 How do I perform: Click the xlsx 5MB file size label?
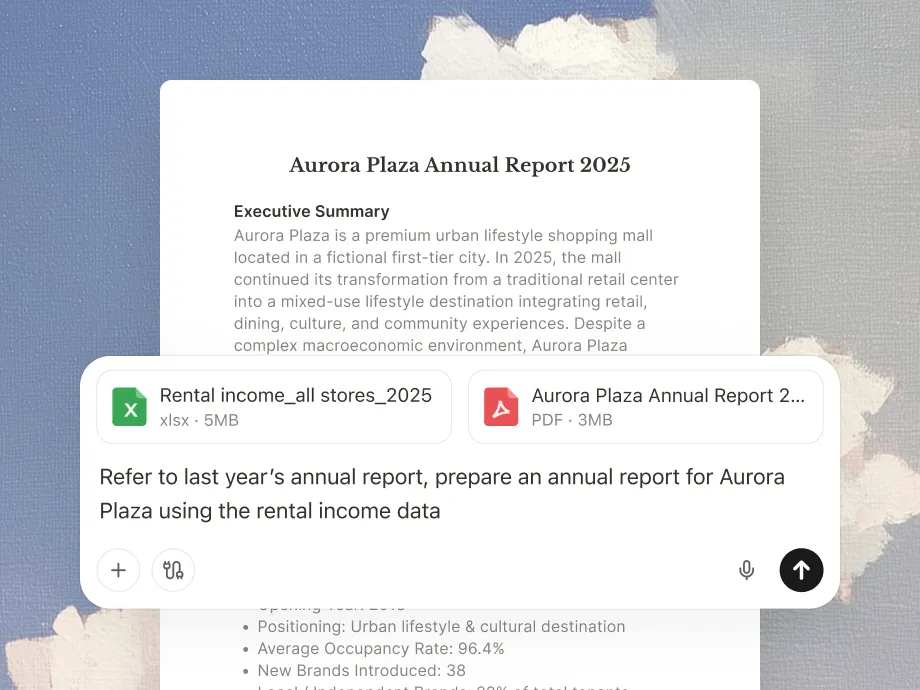[199, 420]
